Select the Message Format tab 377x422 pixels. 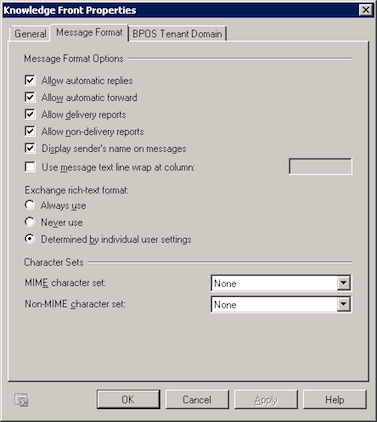89,32
